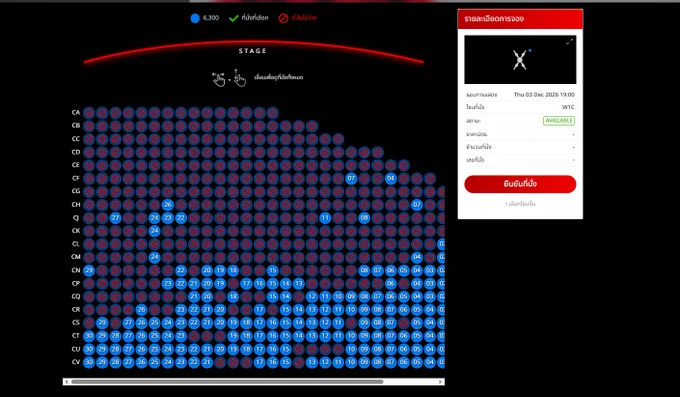Select seat 22 in row CJ
680x397 pixels.
181,218
